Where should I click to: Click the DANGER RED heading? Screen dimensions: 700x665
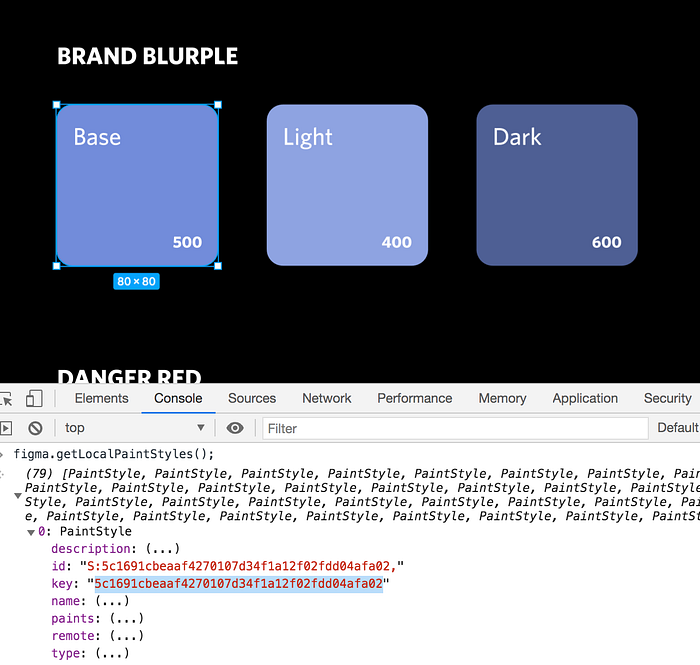[x=129, y=376]
